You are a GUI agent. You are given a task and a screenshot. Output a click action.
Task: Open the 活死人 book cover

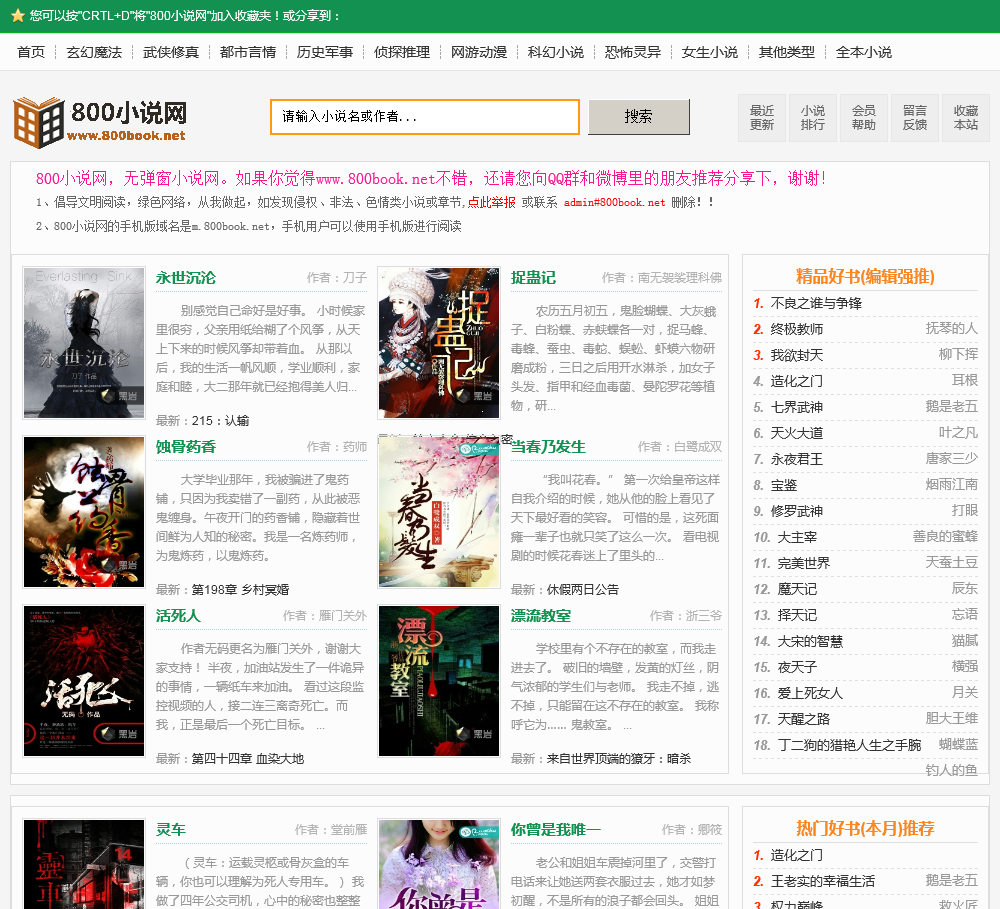click(x=84, y=681)
